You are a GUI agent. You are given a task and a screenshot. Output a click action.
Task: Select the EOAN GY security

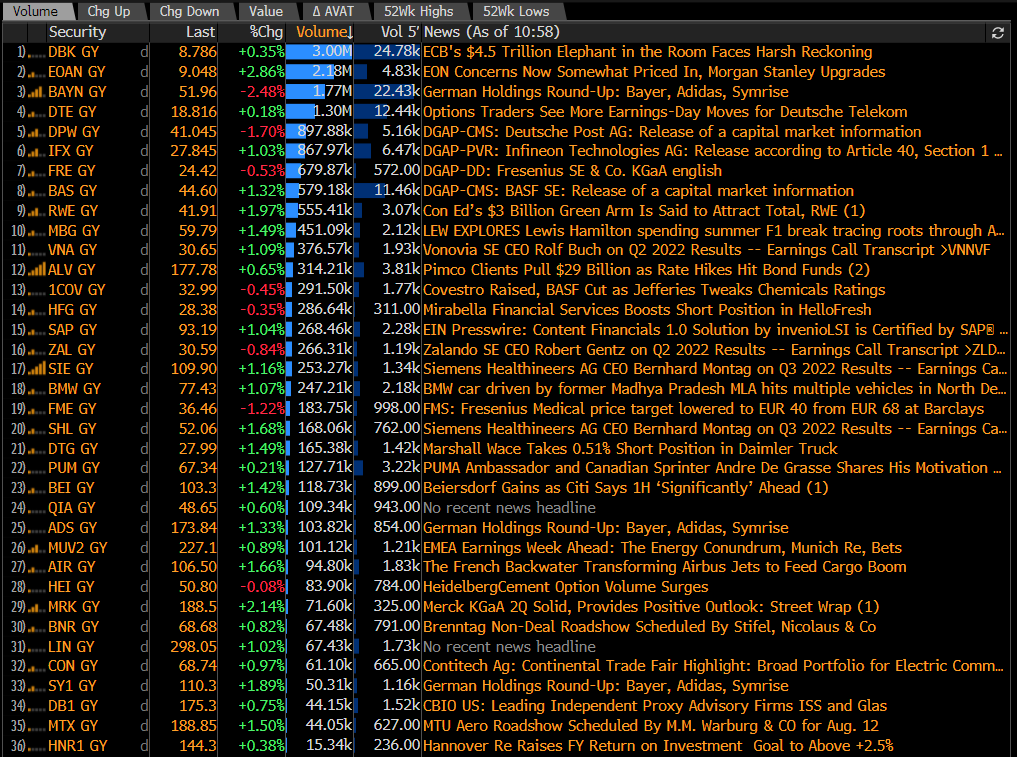tap(77, 72)
